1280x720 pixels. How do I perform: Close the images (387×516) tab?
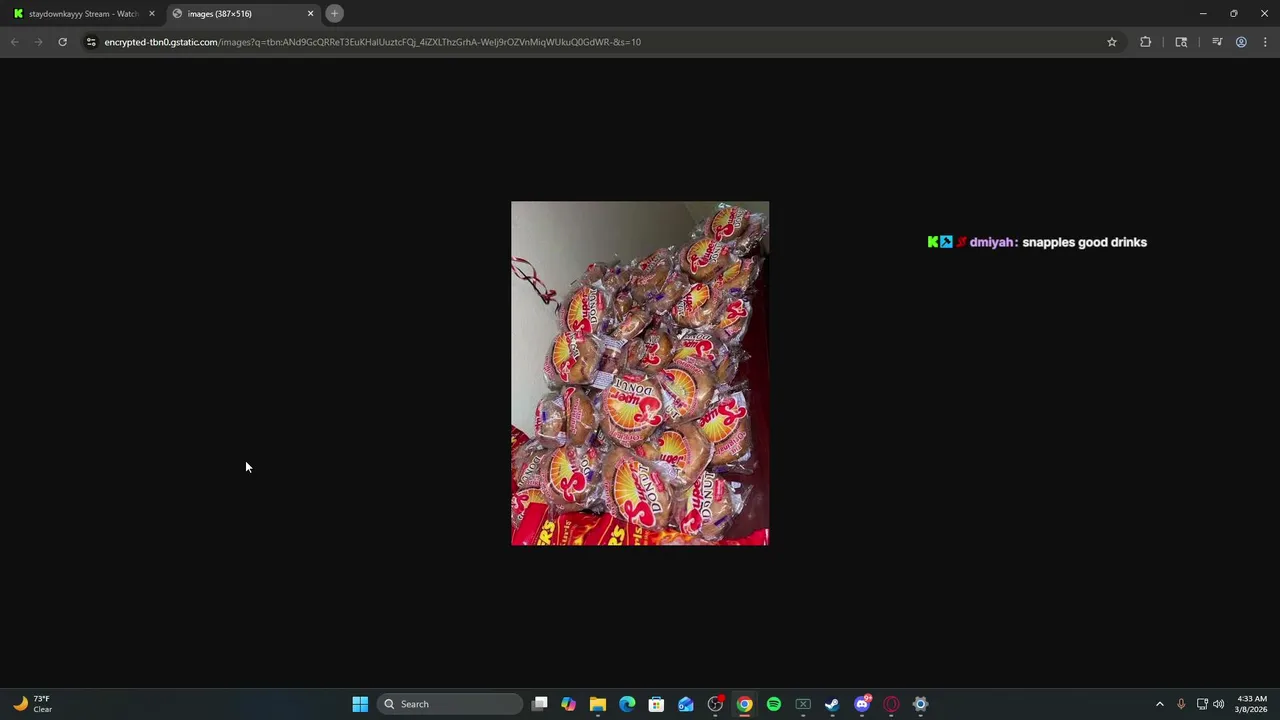(310, 14)
